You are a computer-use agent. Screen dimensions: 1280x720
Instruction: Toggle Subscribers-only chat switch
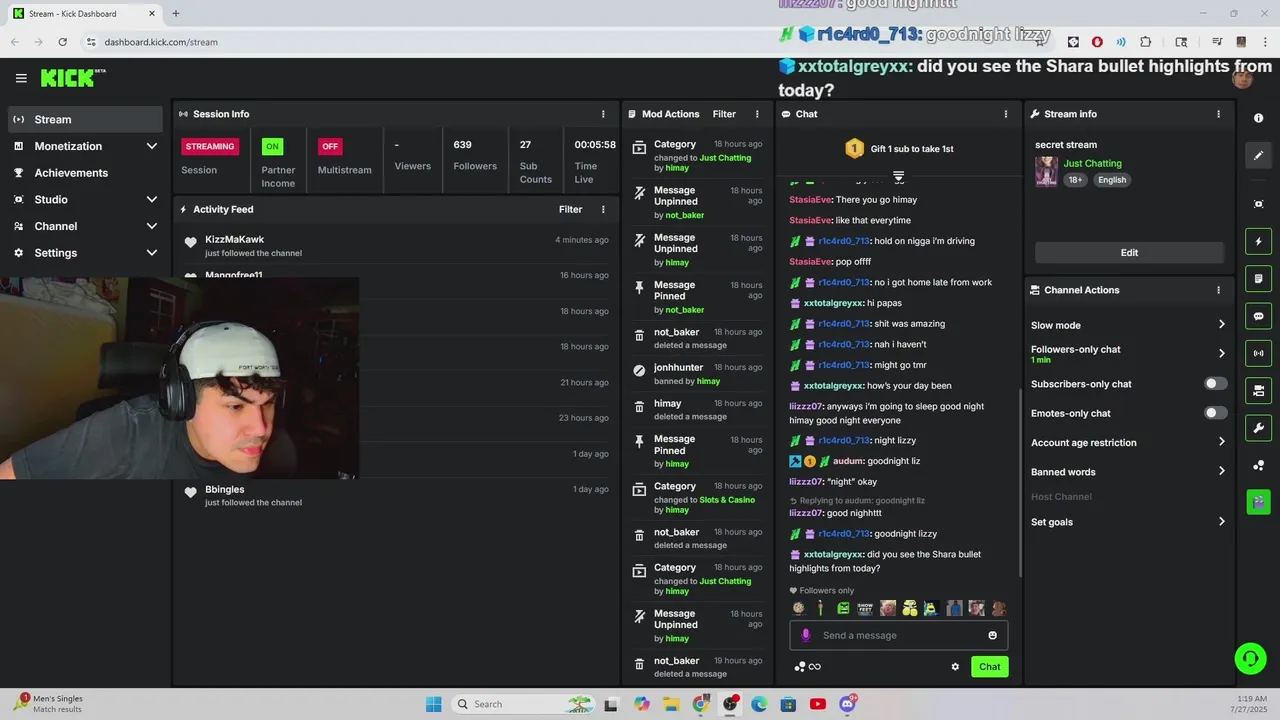click(1215, 384)
